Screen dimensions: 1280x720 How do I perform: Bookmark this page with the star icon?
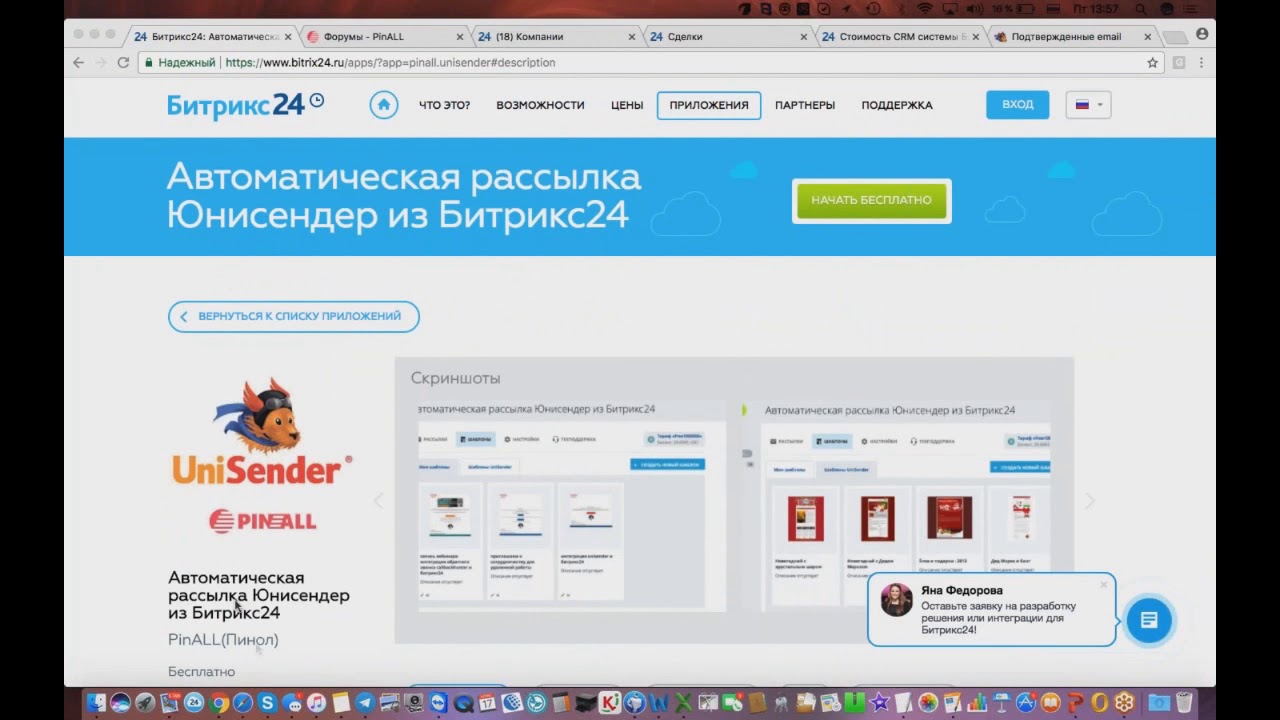[x=1152, y=62]
